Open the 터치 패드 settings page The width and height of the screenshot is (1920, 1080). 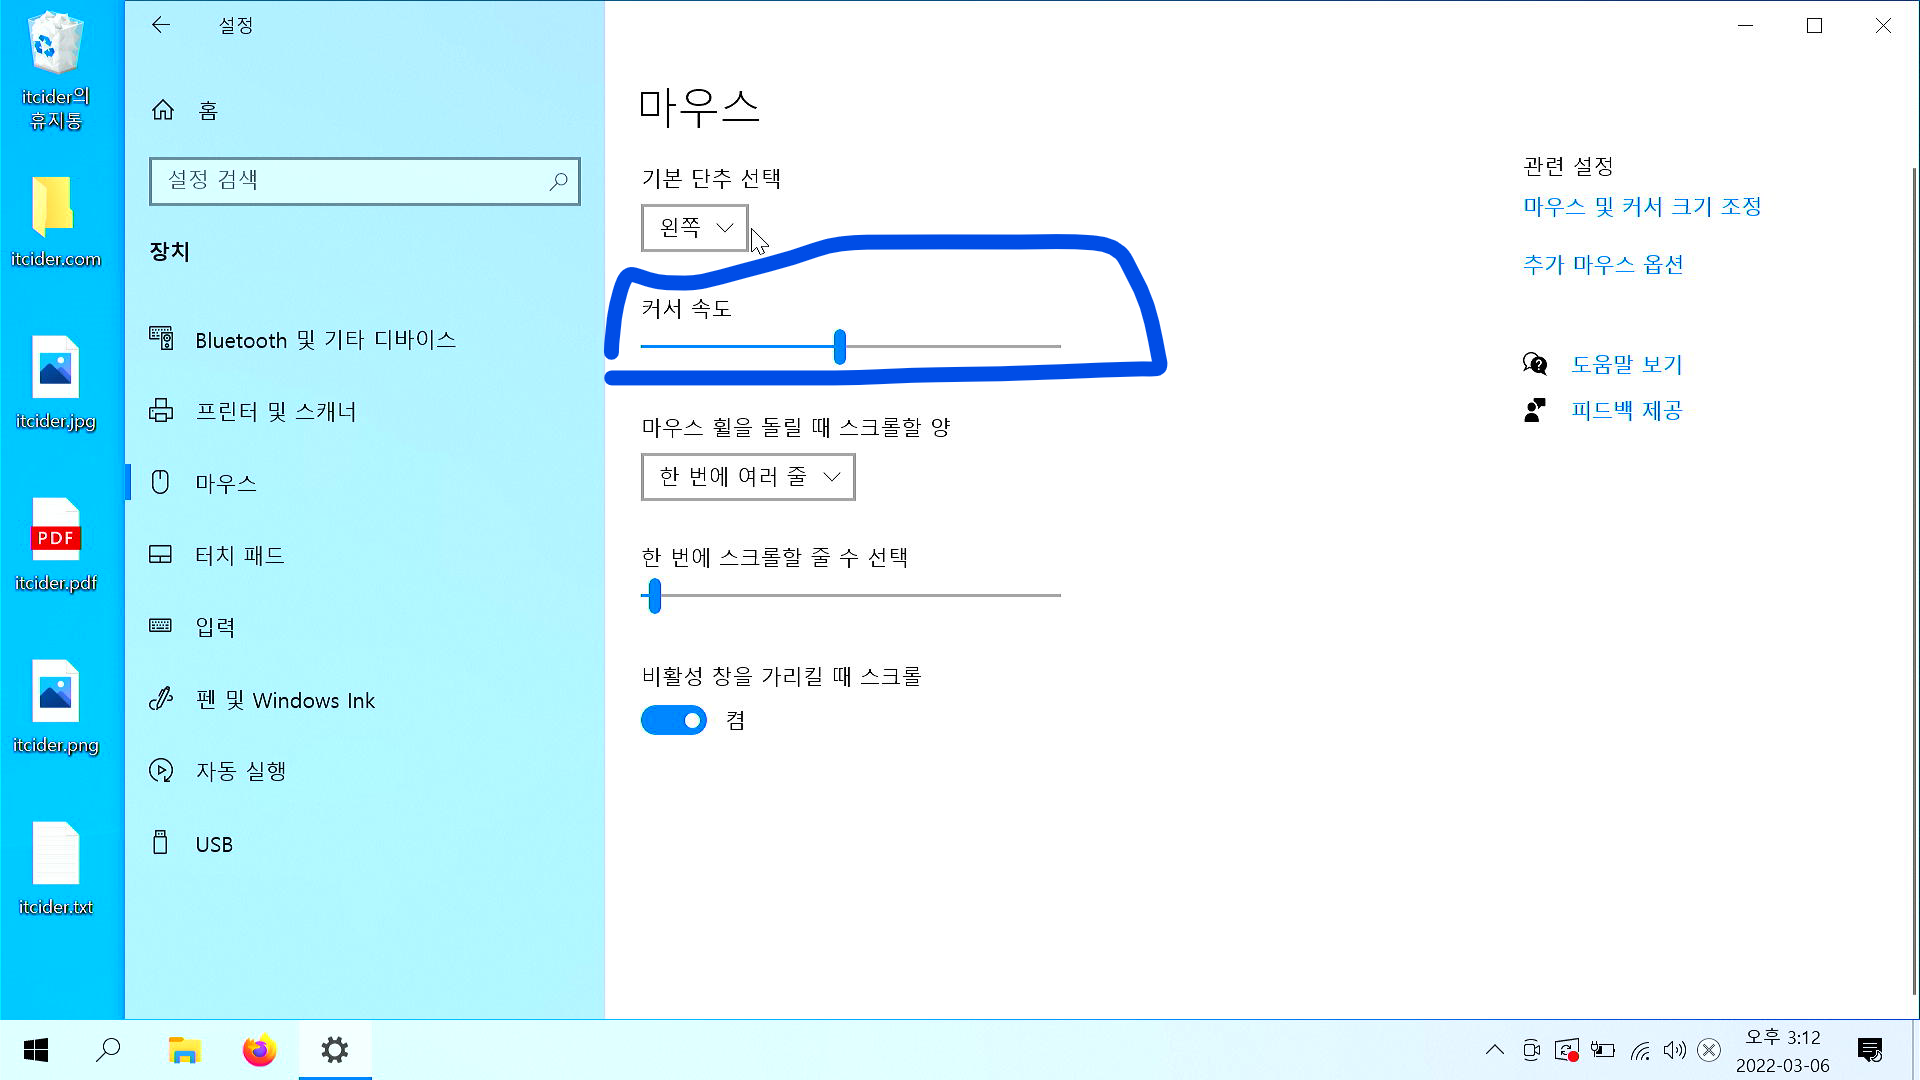tap(240, 555)
